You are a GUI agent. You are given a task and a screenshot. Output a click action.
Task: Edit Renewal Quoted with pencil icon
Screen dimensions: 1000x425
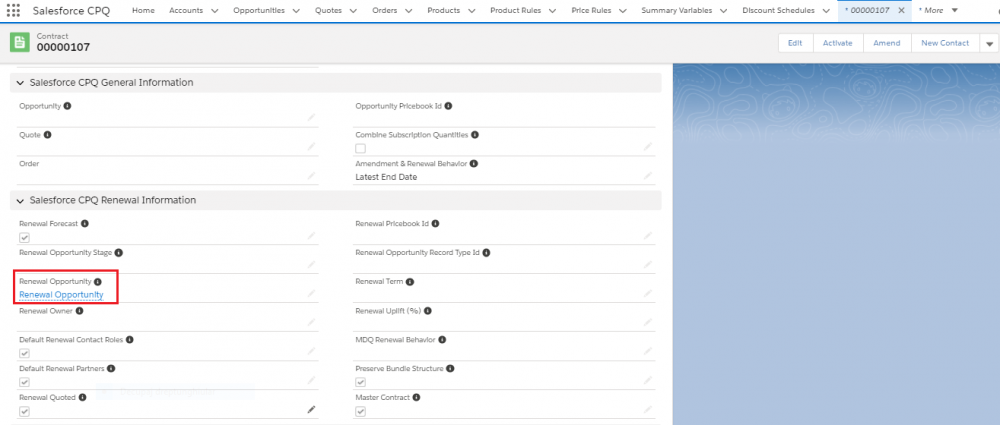(311, 409)
